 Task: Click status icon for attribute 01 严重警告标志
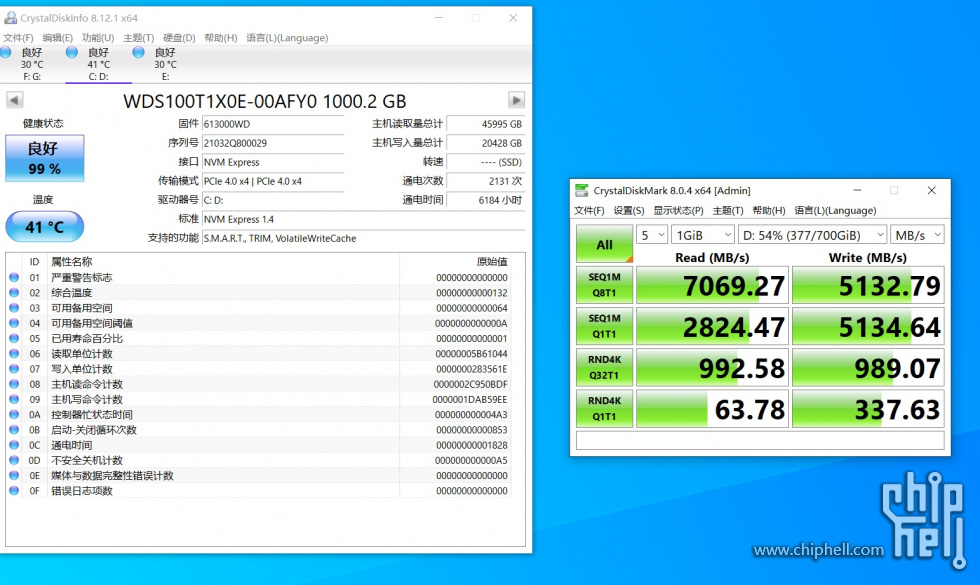pos(14,278)
